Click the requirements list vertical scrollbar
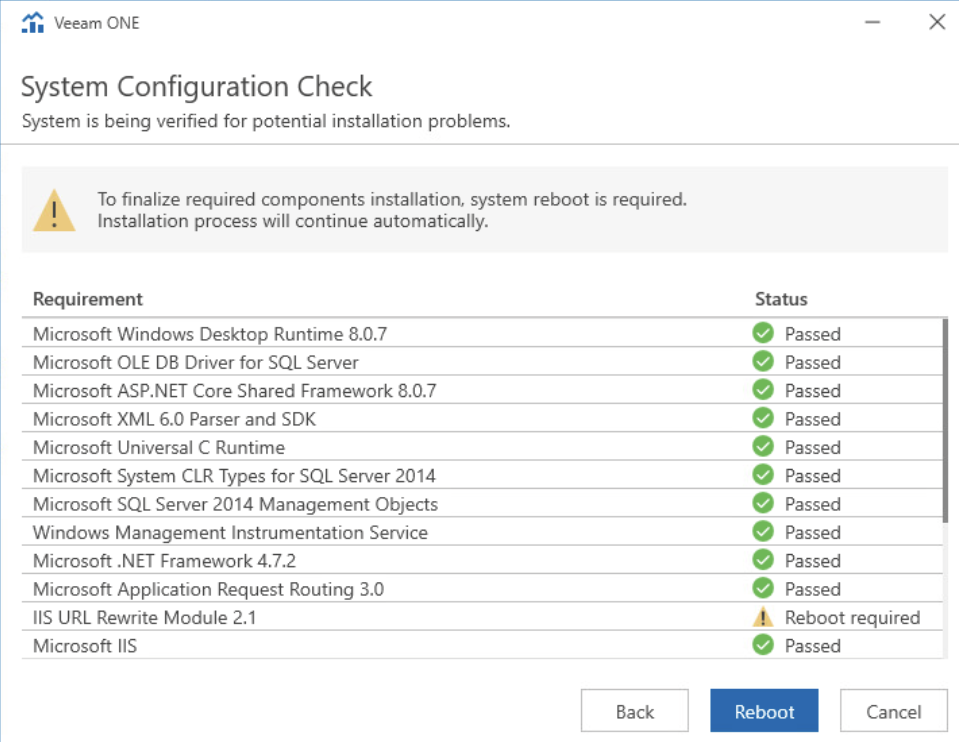This screenshot has height=742, width=959. [946, 421]
